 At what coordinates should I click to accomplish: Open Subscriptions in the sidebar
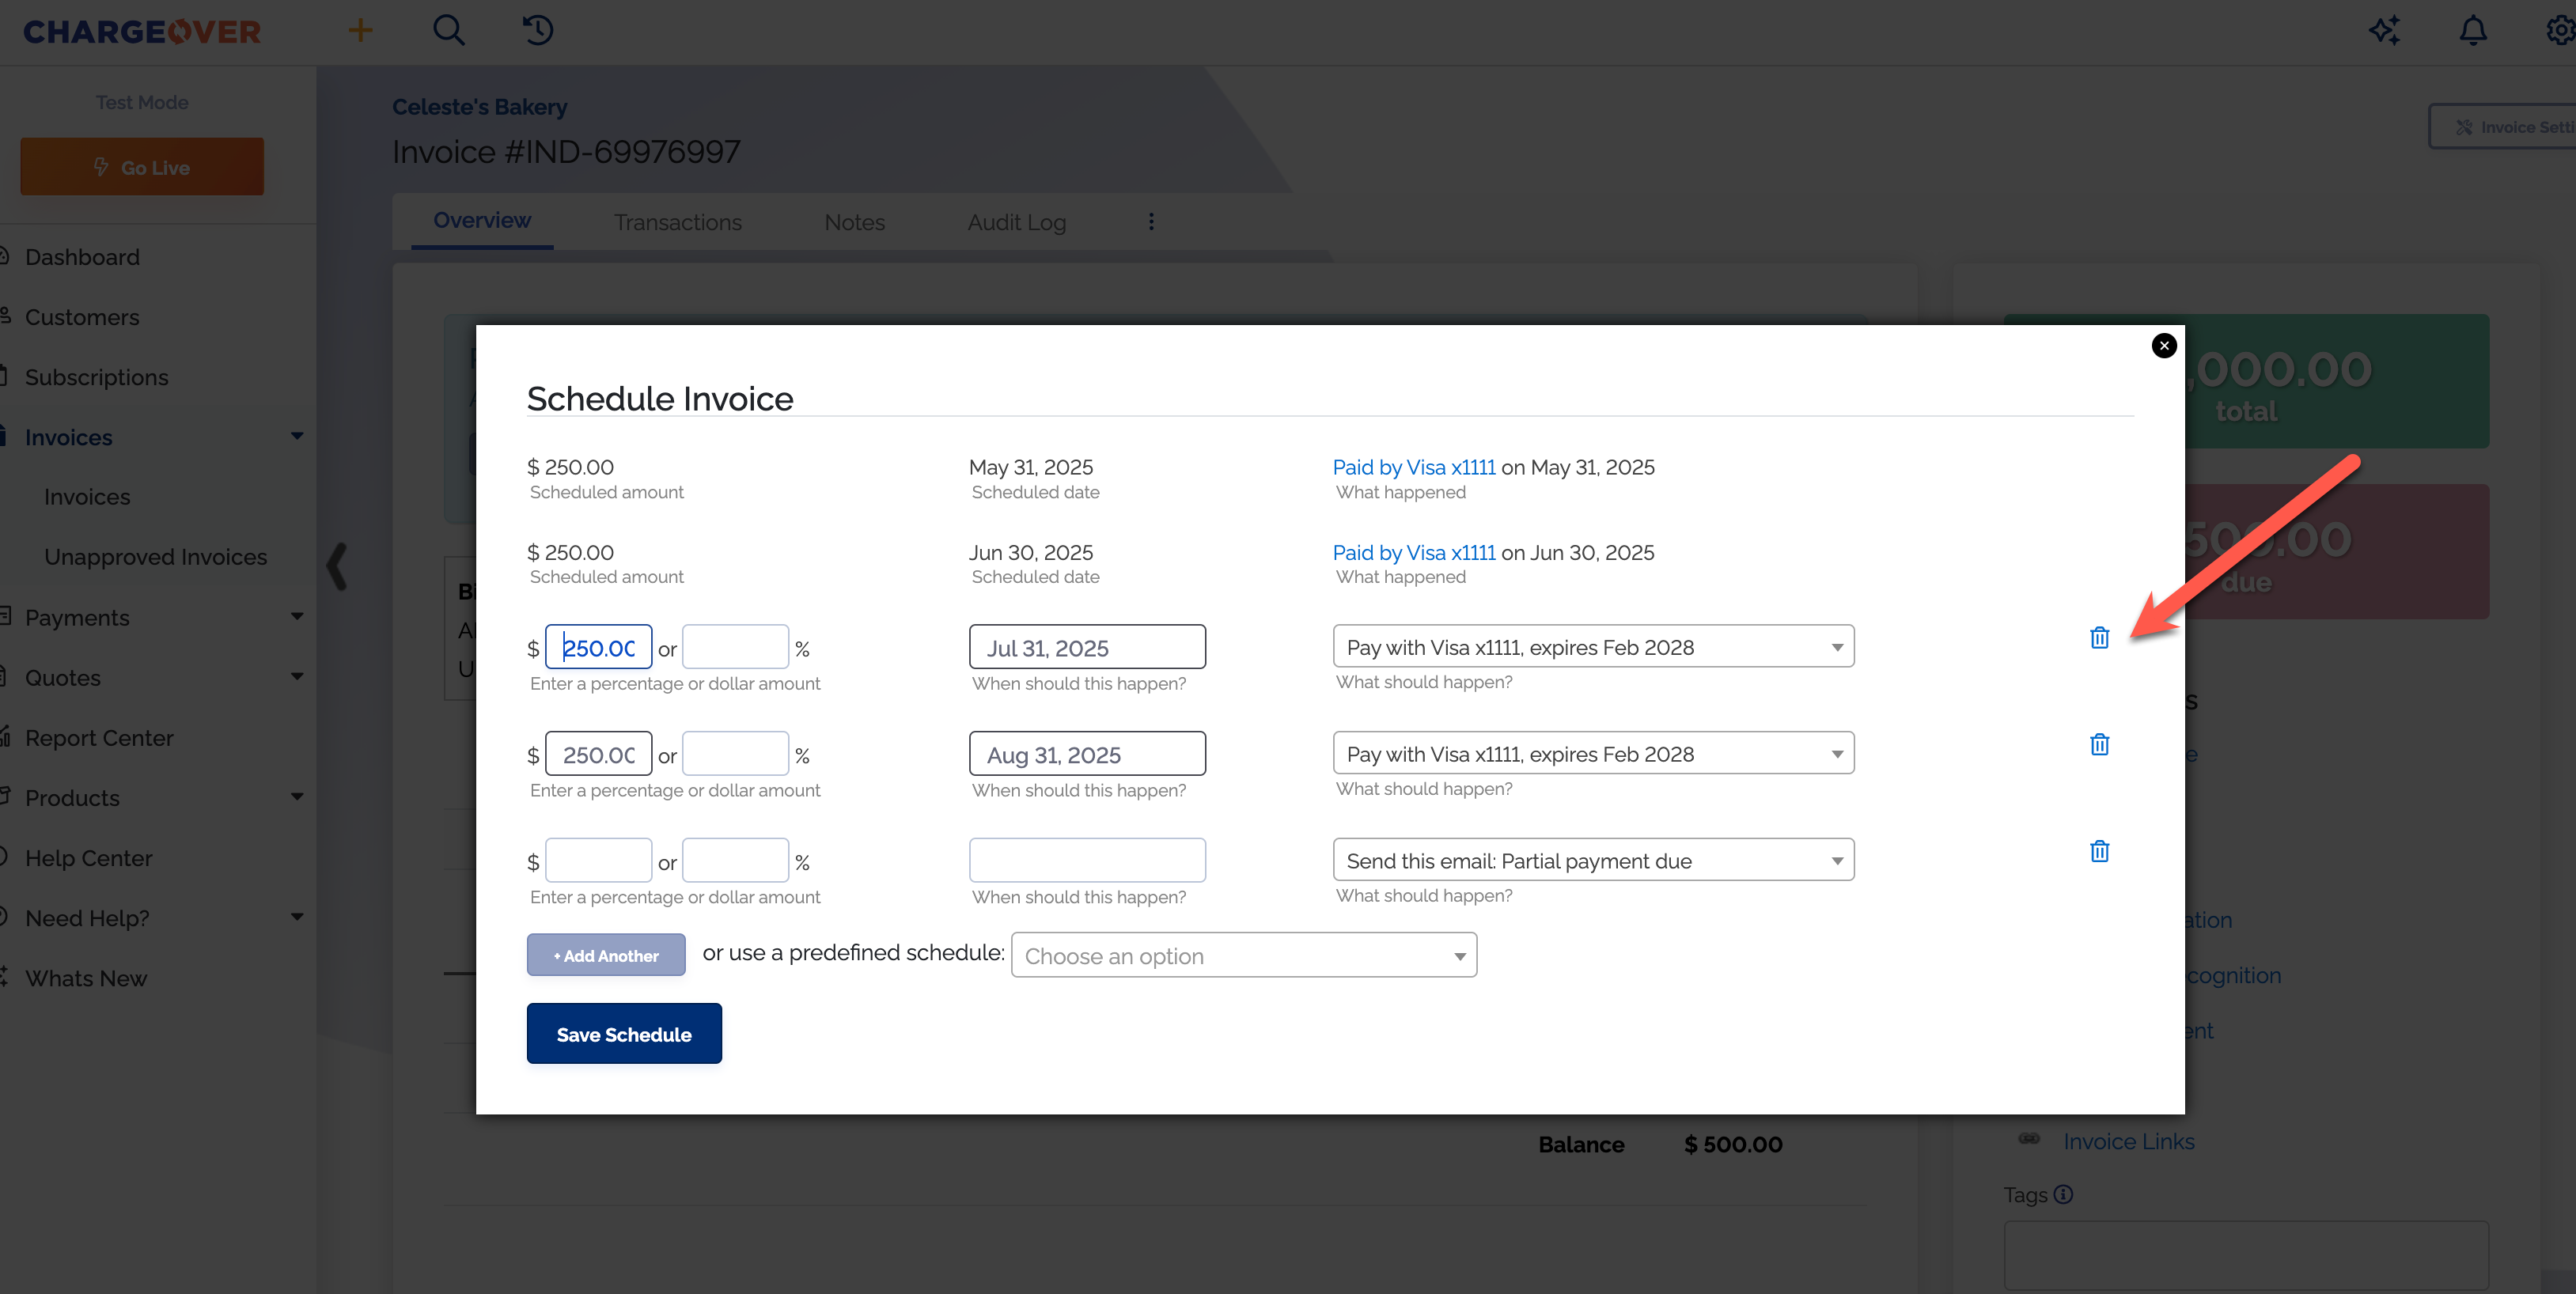pos(96,377)
